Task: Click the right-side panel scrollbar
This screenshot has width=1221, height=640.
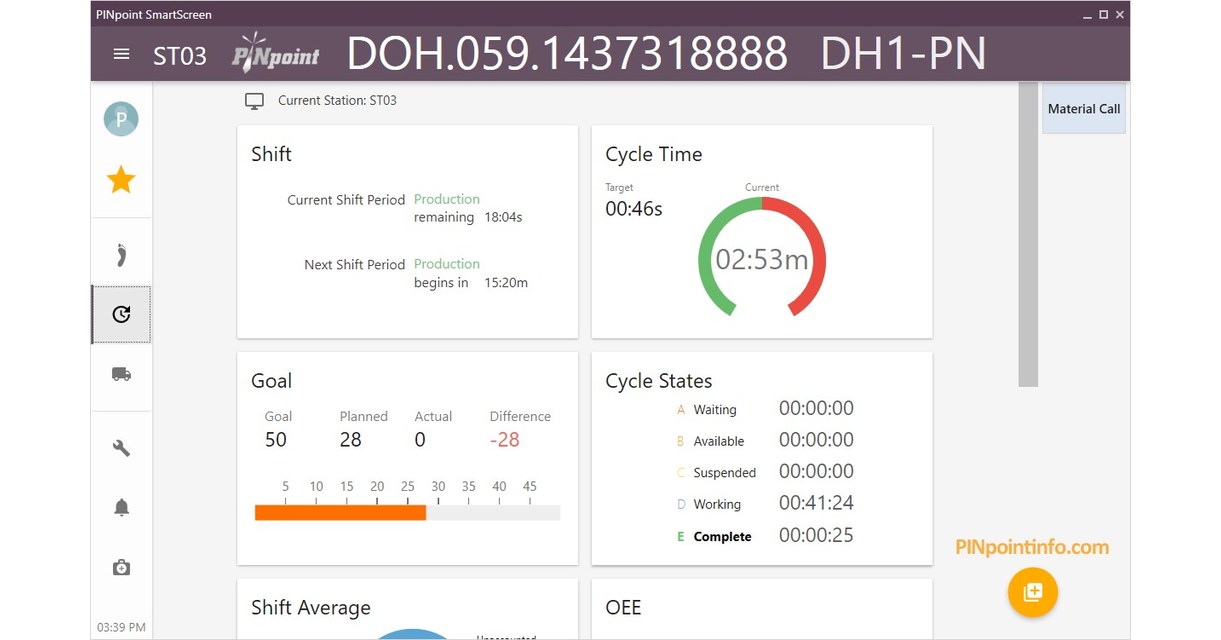Action: point(1027,240)
